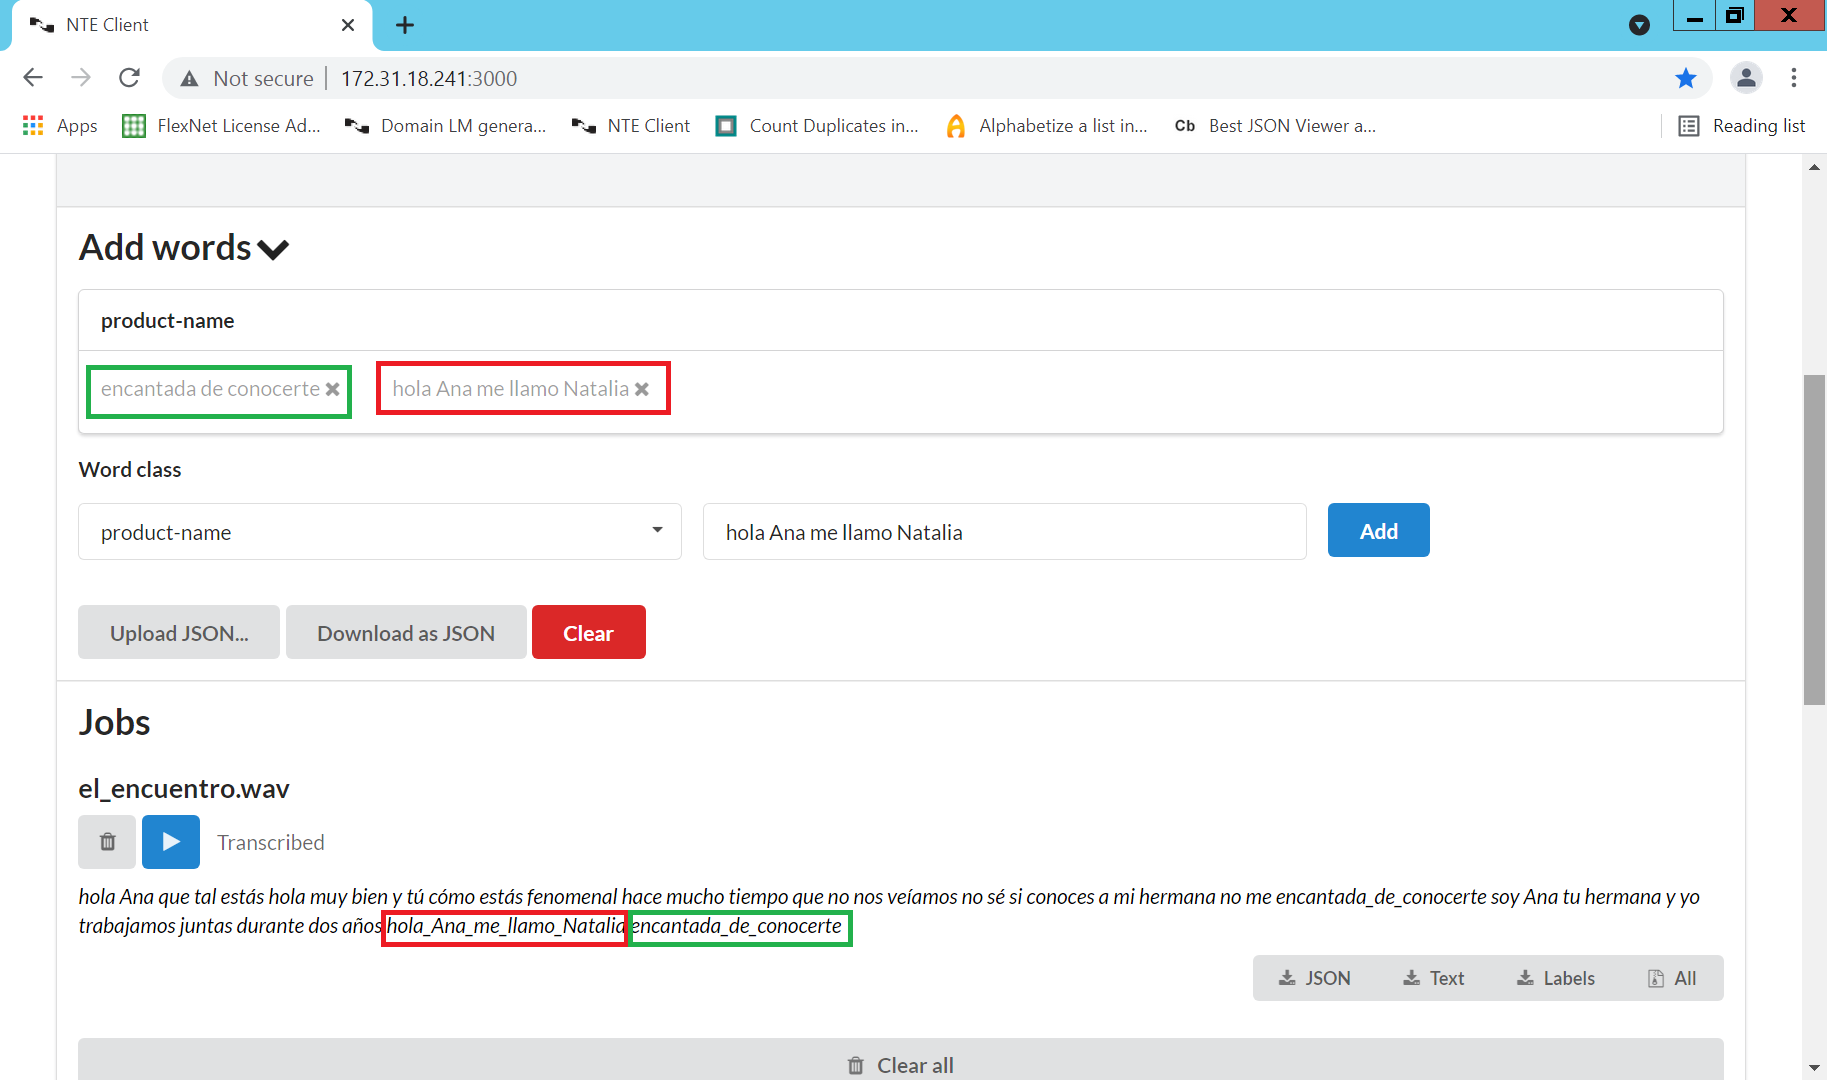Viewport: 1827px width, 1080px height.
Task: Remove 'hola Ana me llamo Natalia' tag
Action: pyautogui.click(x=642, y=389)
